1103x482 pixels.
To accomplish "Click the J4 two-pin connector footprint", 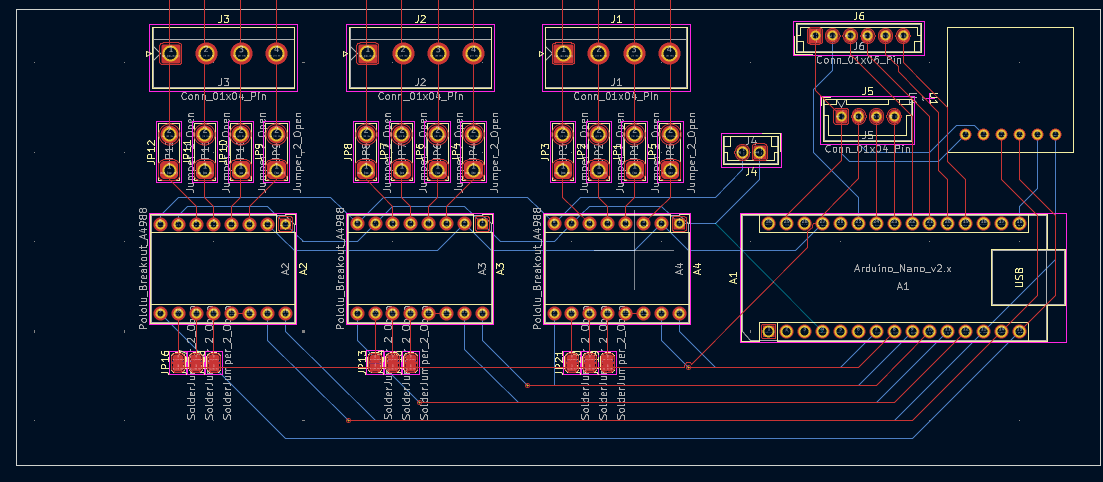I will pyautogui.click(x=750, y=152).
